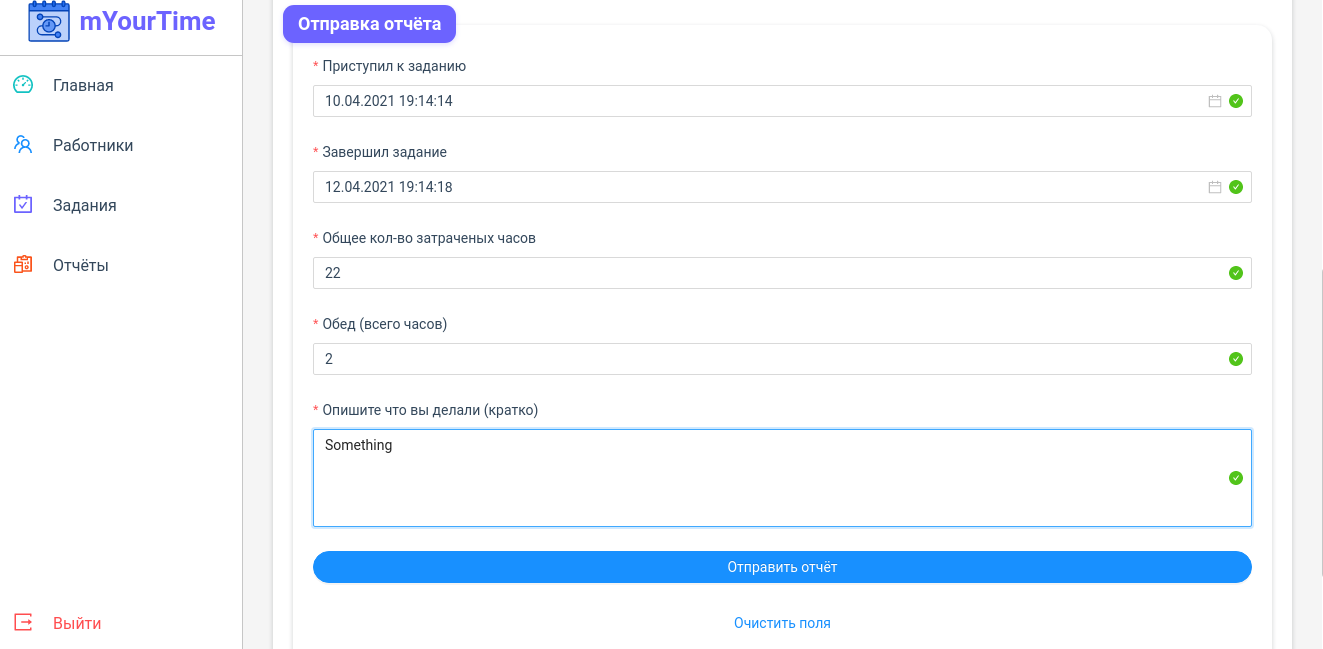This screenshot has width=1323, height=649.
Task: Click the description textarea containing Something
Action: [x=782, y=478]
